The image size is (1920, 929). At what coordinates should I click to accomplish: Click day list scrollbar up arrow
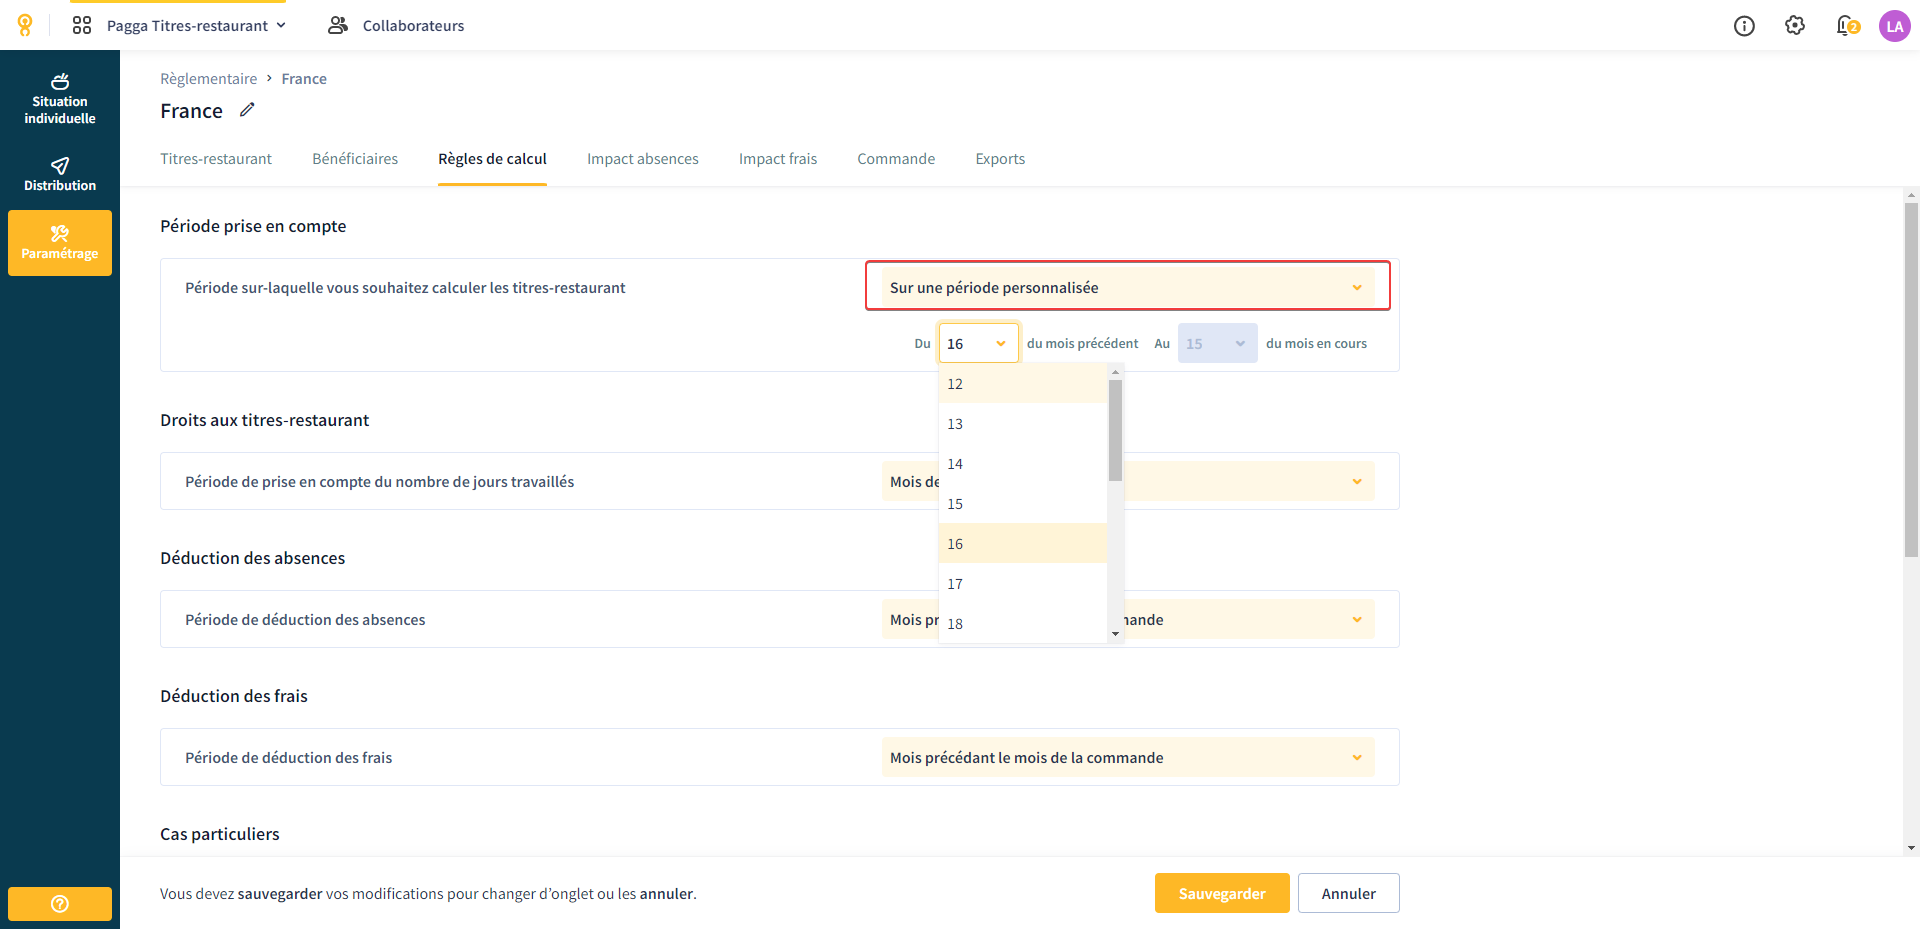[x=1115, y=372]
